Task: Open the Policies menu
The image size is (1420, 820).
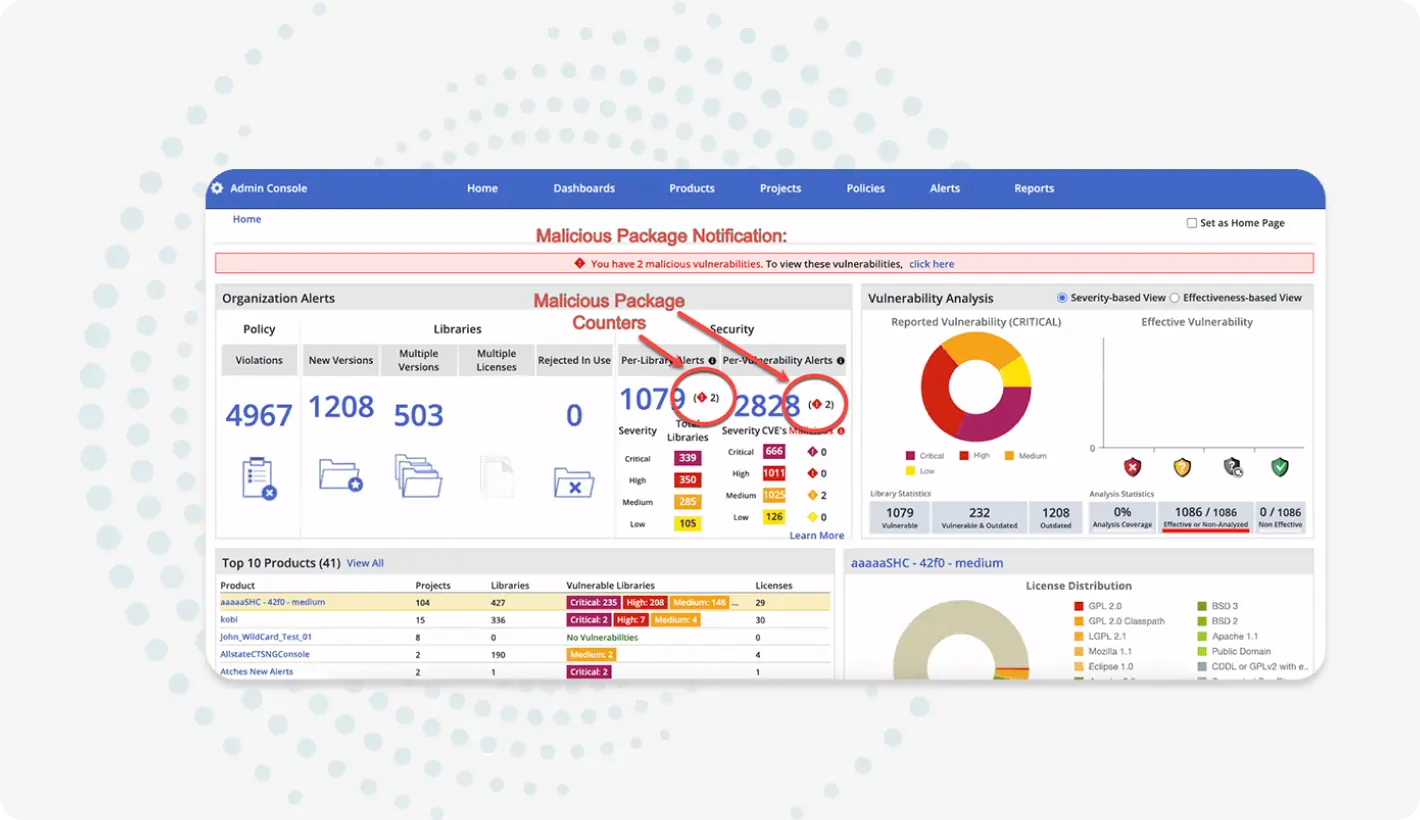Action: (865, 188)
